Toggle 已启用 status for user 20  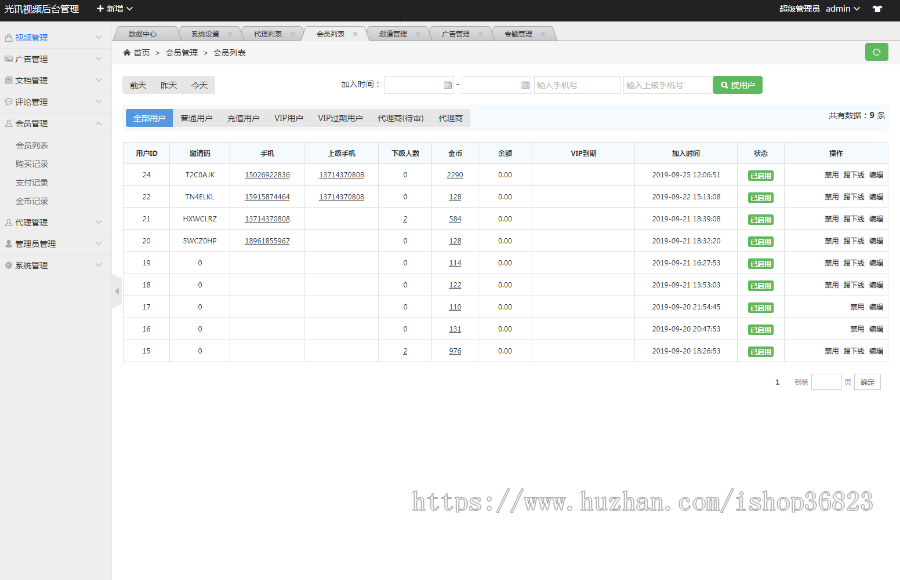click(761, 242)
